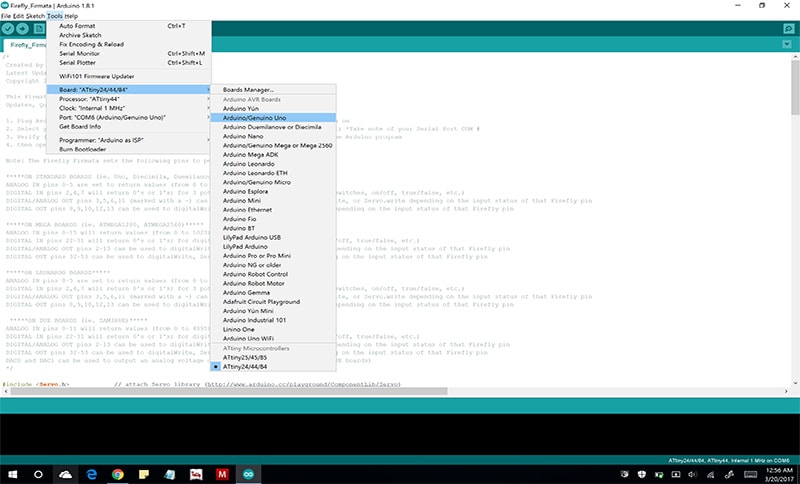Expand the Port: COM6 submenu
800x484 pixels.
pyautogui.click(x=129, y=117)
